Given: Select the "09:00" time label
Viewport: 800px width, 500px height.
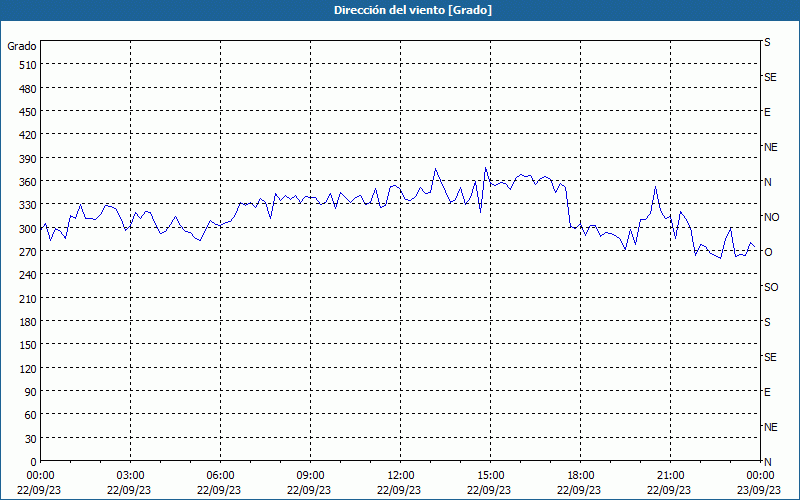Looking at the screenshot, I should coord(311,476).
